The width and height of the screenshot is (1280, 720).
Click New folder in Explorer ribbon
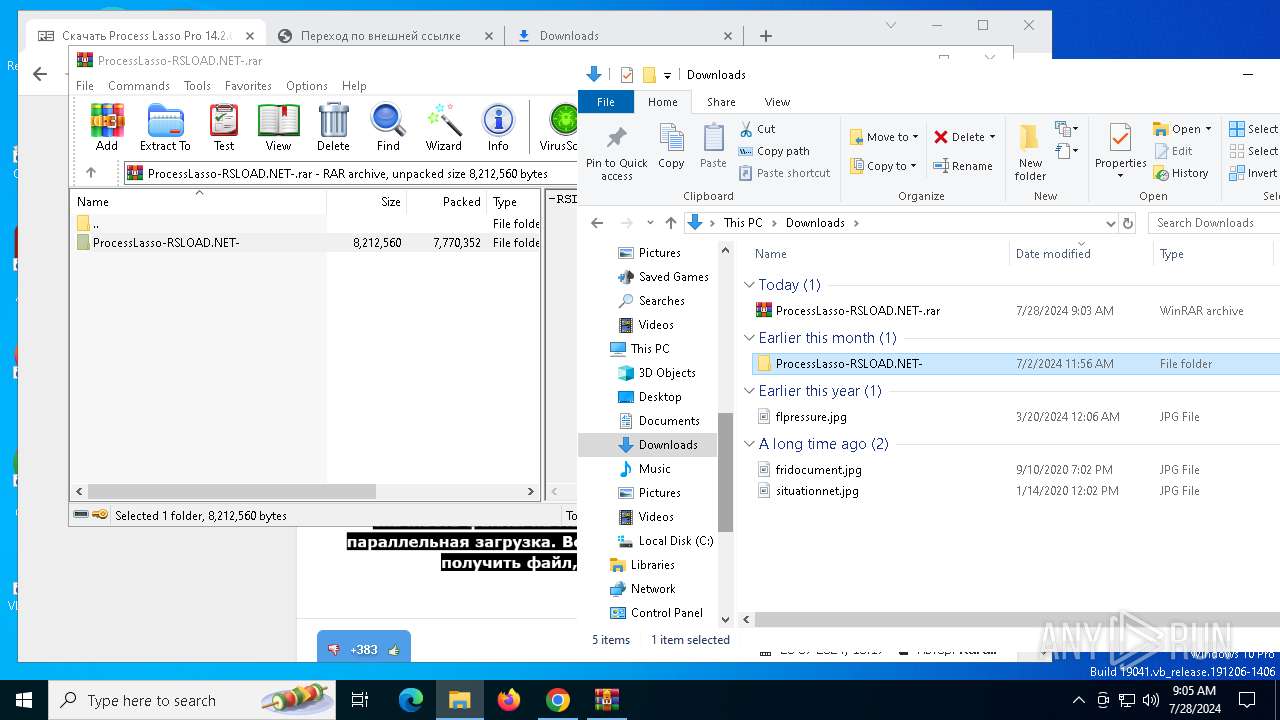point(1030,153)
